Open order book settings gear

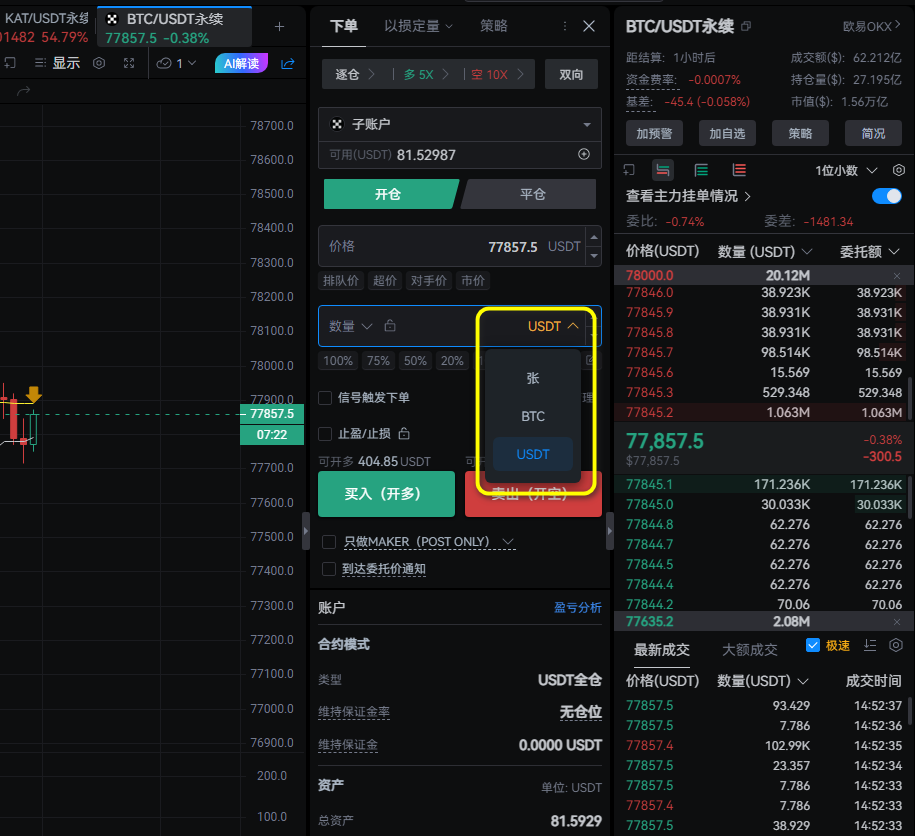coord(898,170)
